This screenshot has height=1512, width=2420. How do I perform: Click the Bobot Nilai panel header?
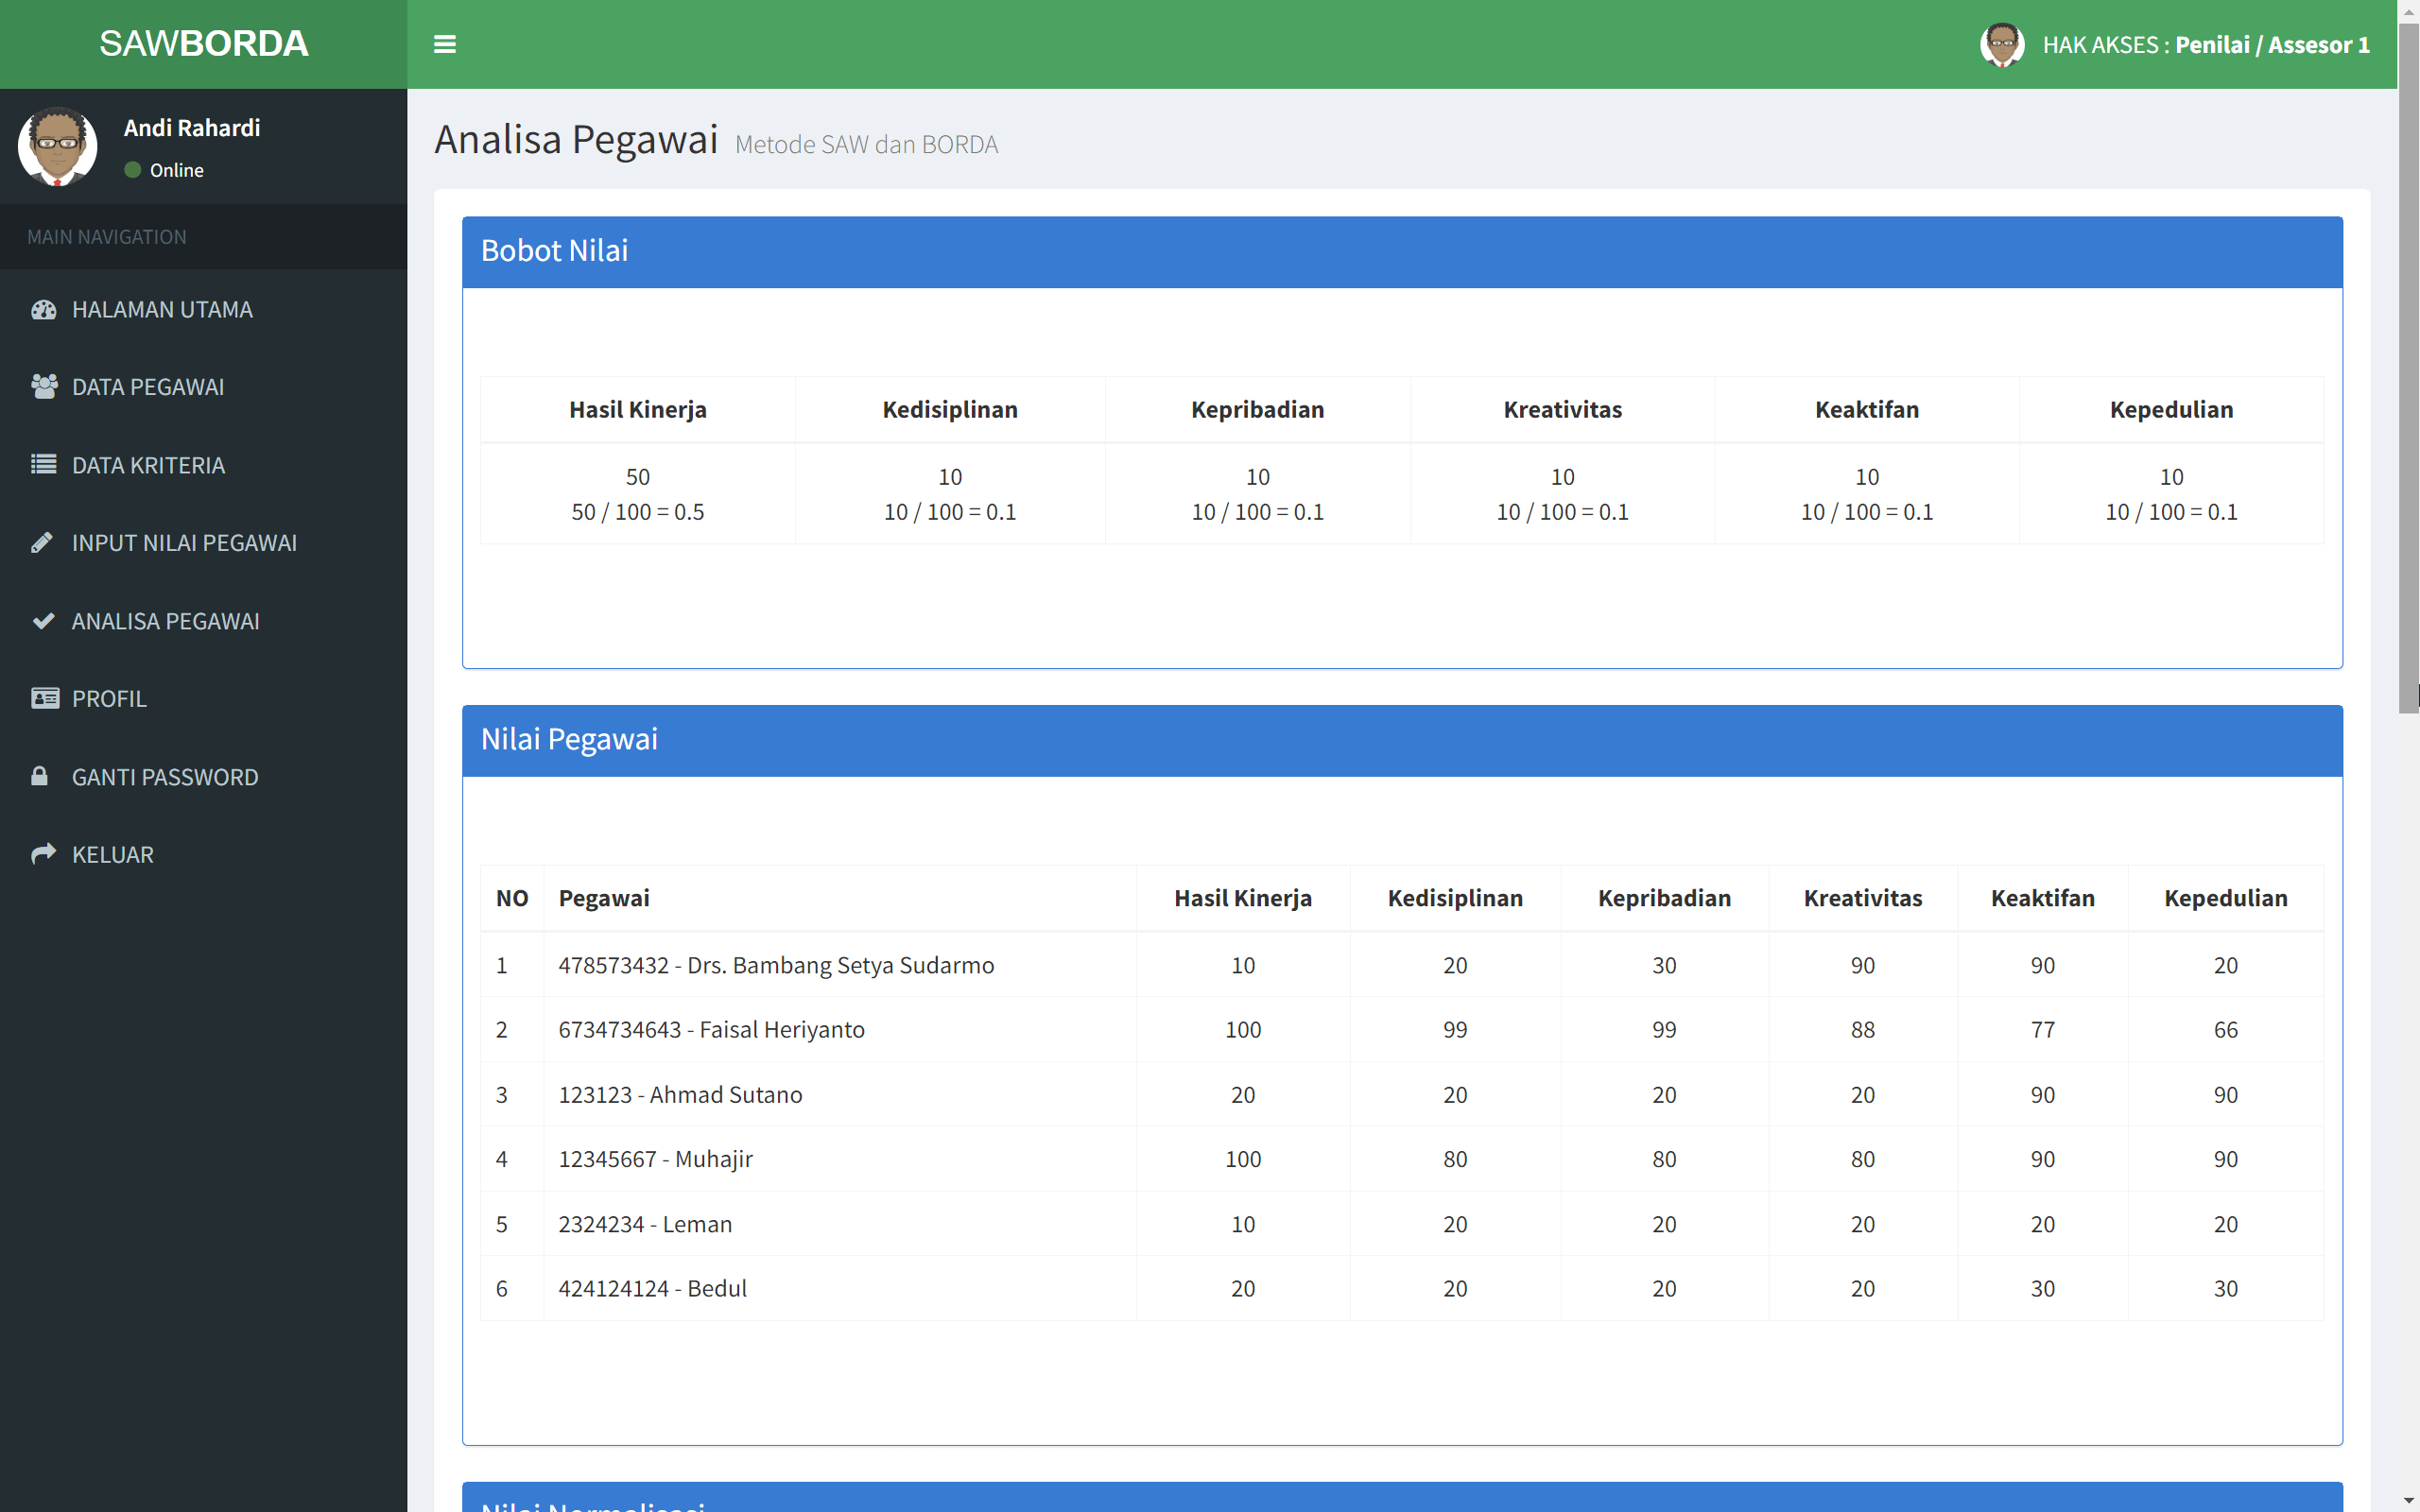[x=554, y=251]
